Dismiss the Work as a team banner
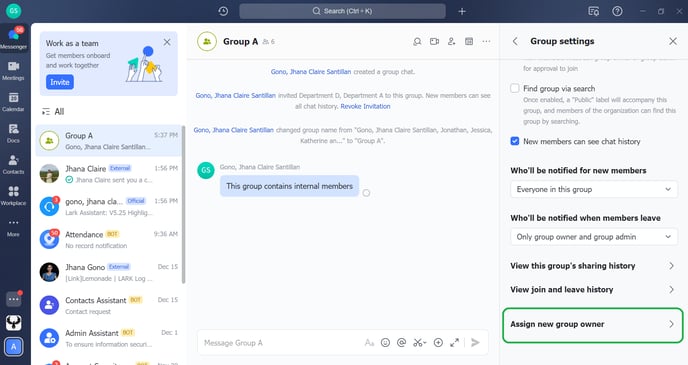688x365 pixels. (x=167, y=42)
